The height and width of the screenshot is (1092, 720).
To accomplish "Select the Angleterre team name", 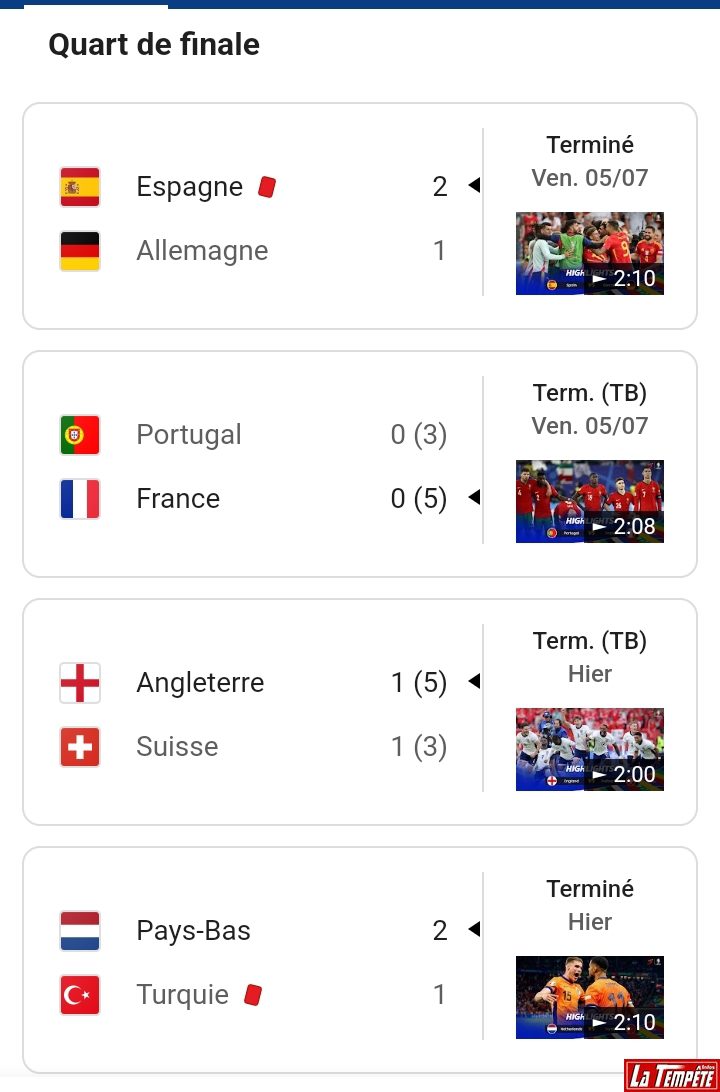I will [x=200, y=683].
